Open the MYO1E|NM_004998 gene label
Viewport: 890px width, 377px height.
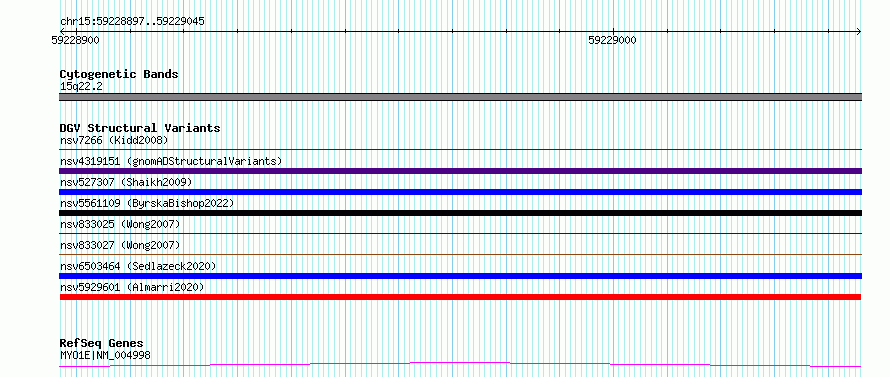click(105, 355)
